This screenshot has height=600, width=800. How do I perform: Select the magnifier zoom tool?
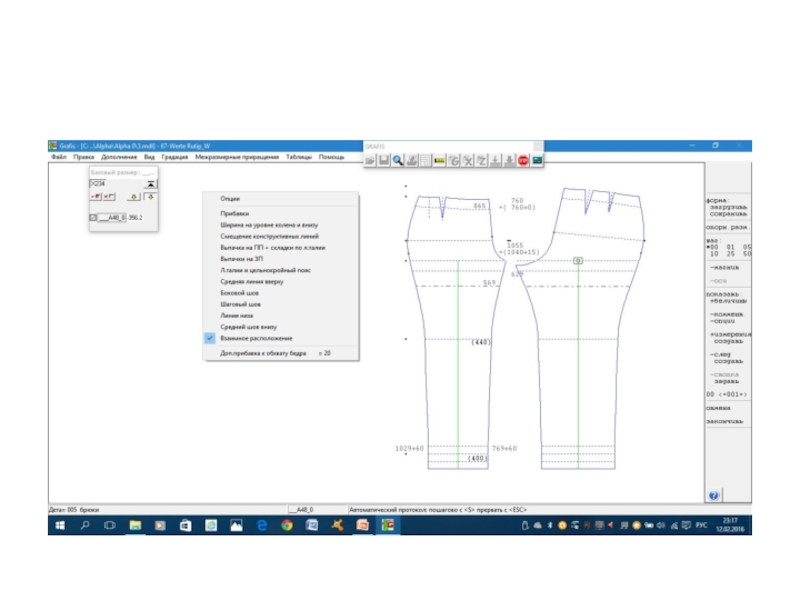[398, 159]
